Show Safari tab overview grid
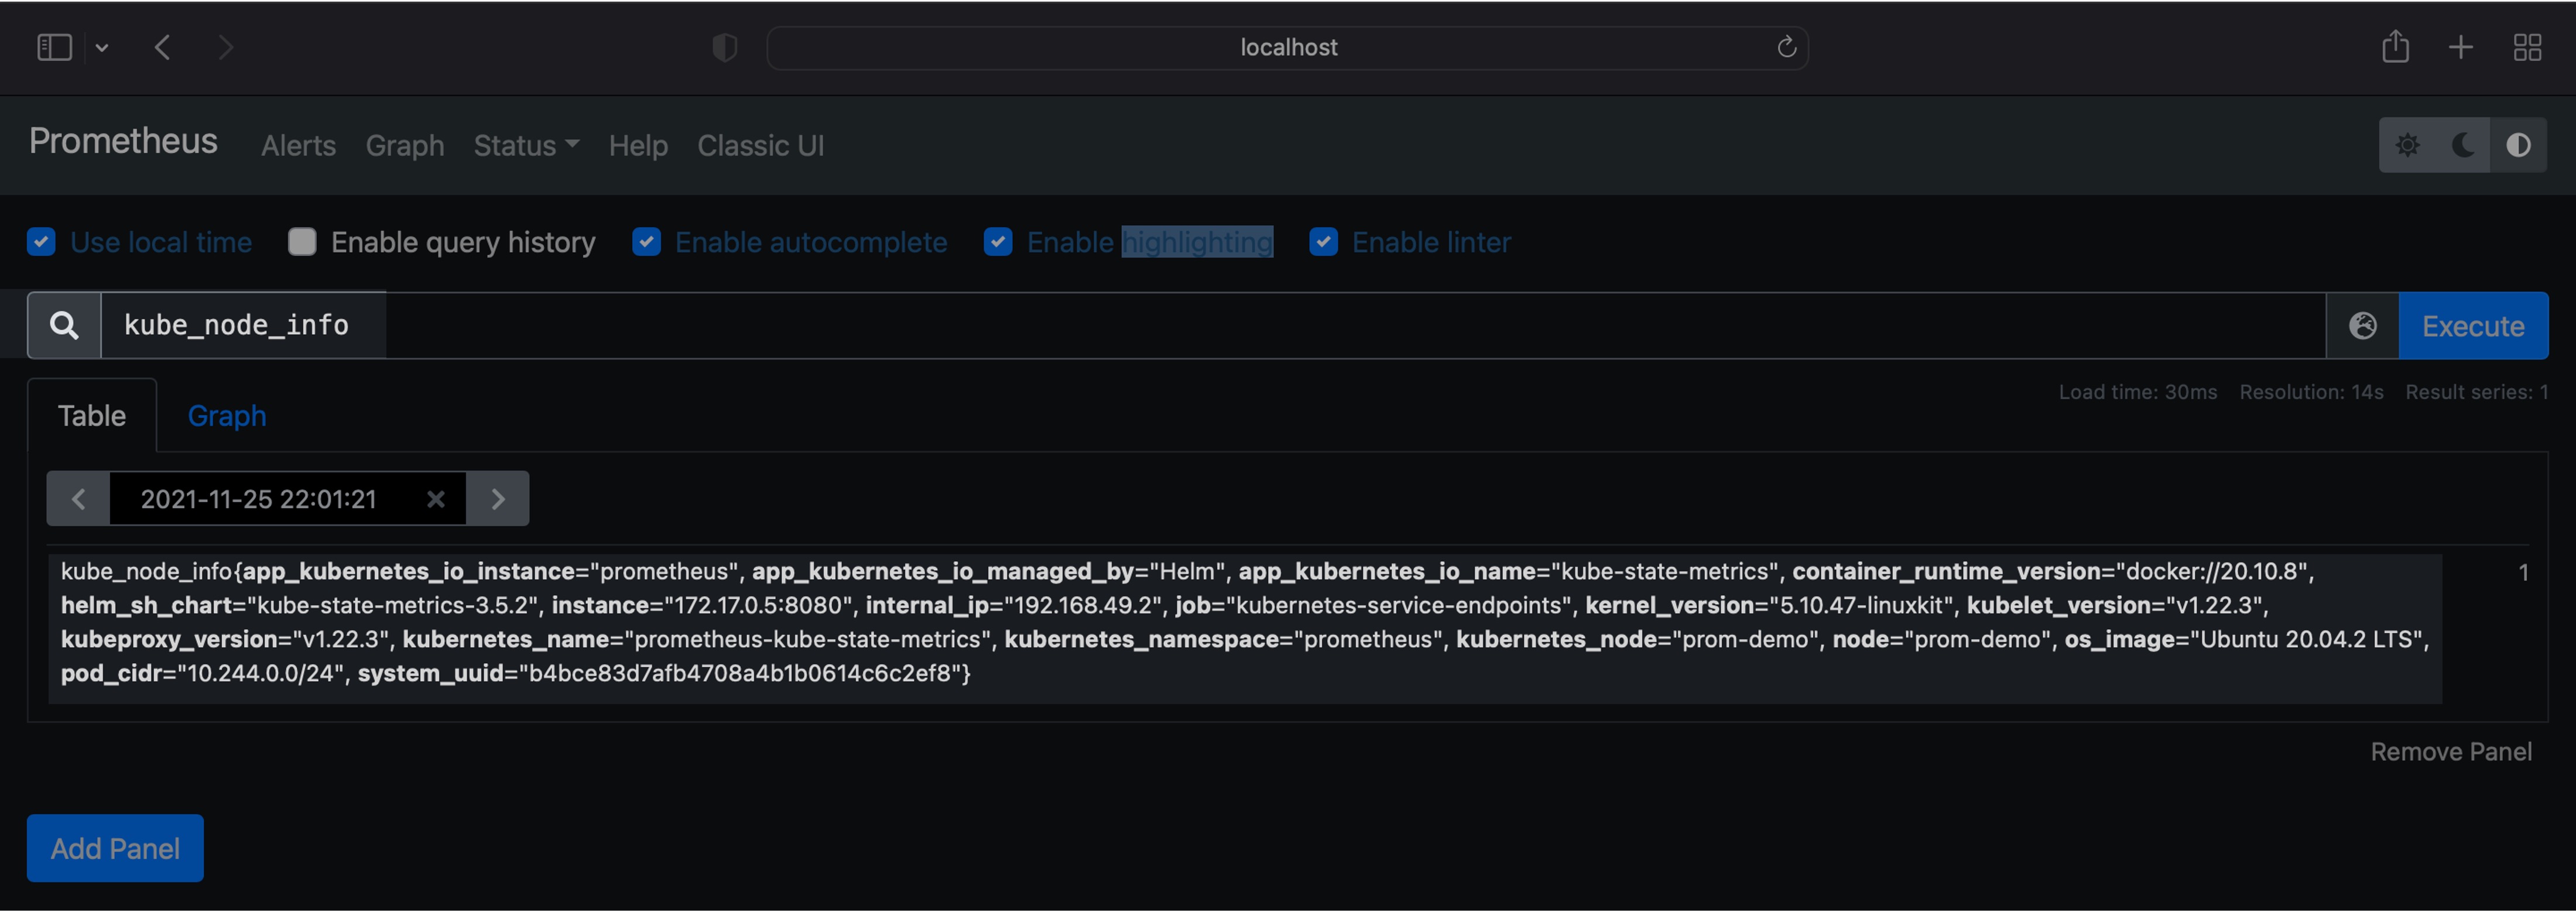 pos(2527,47)
